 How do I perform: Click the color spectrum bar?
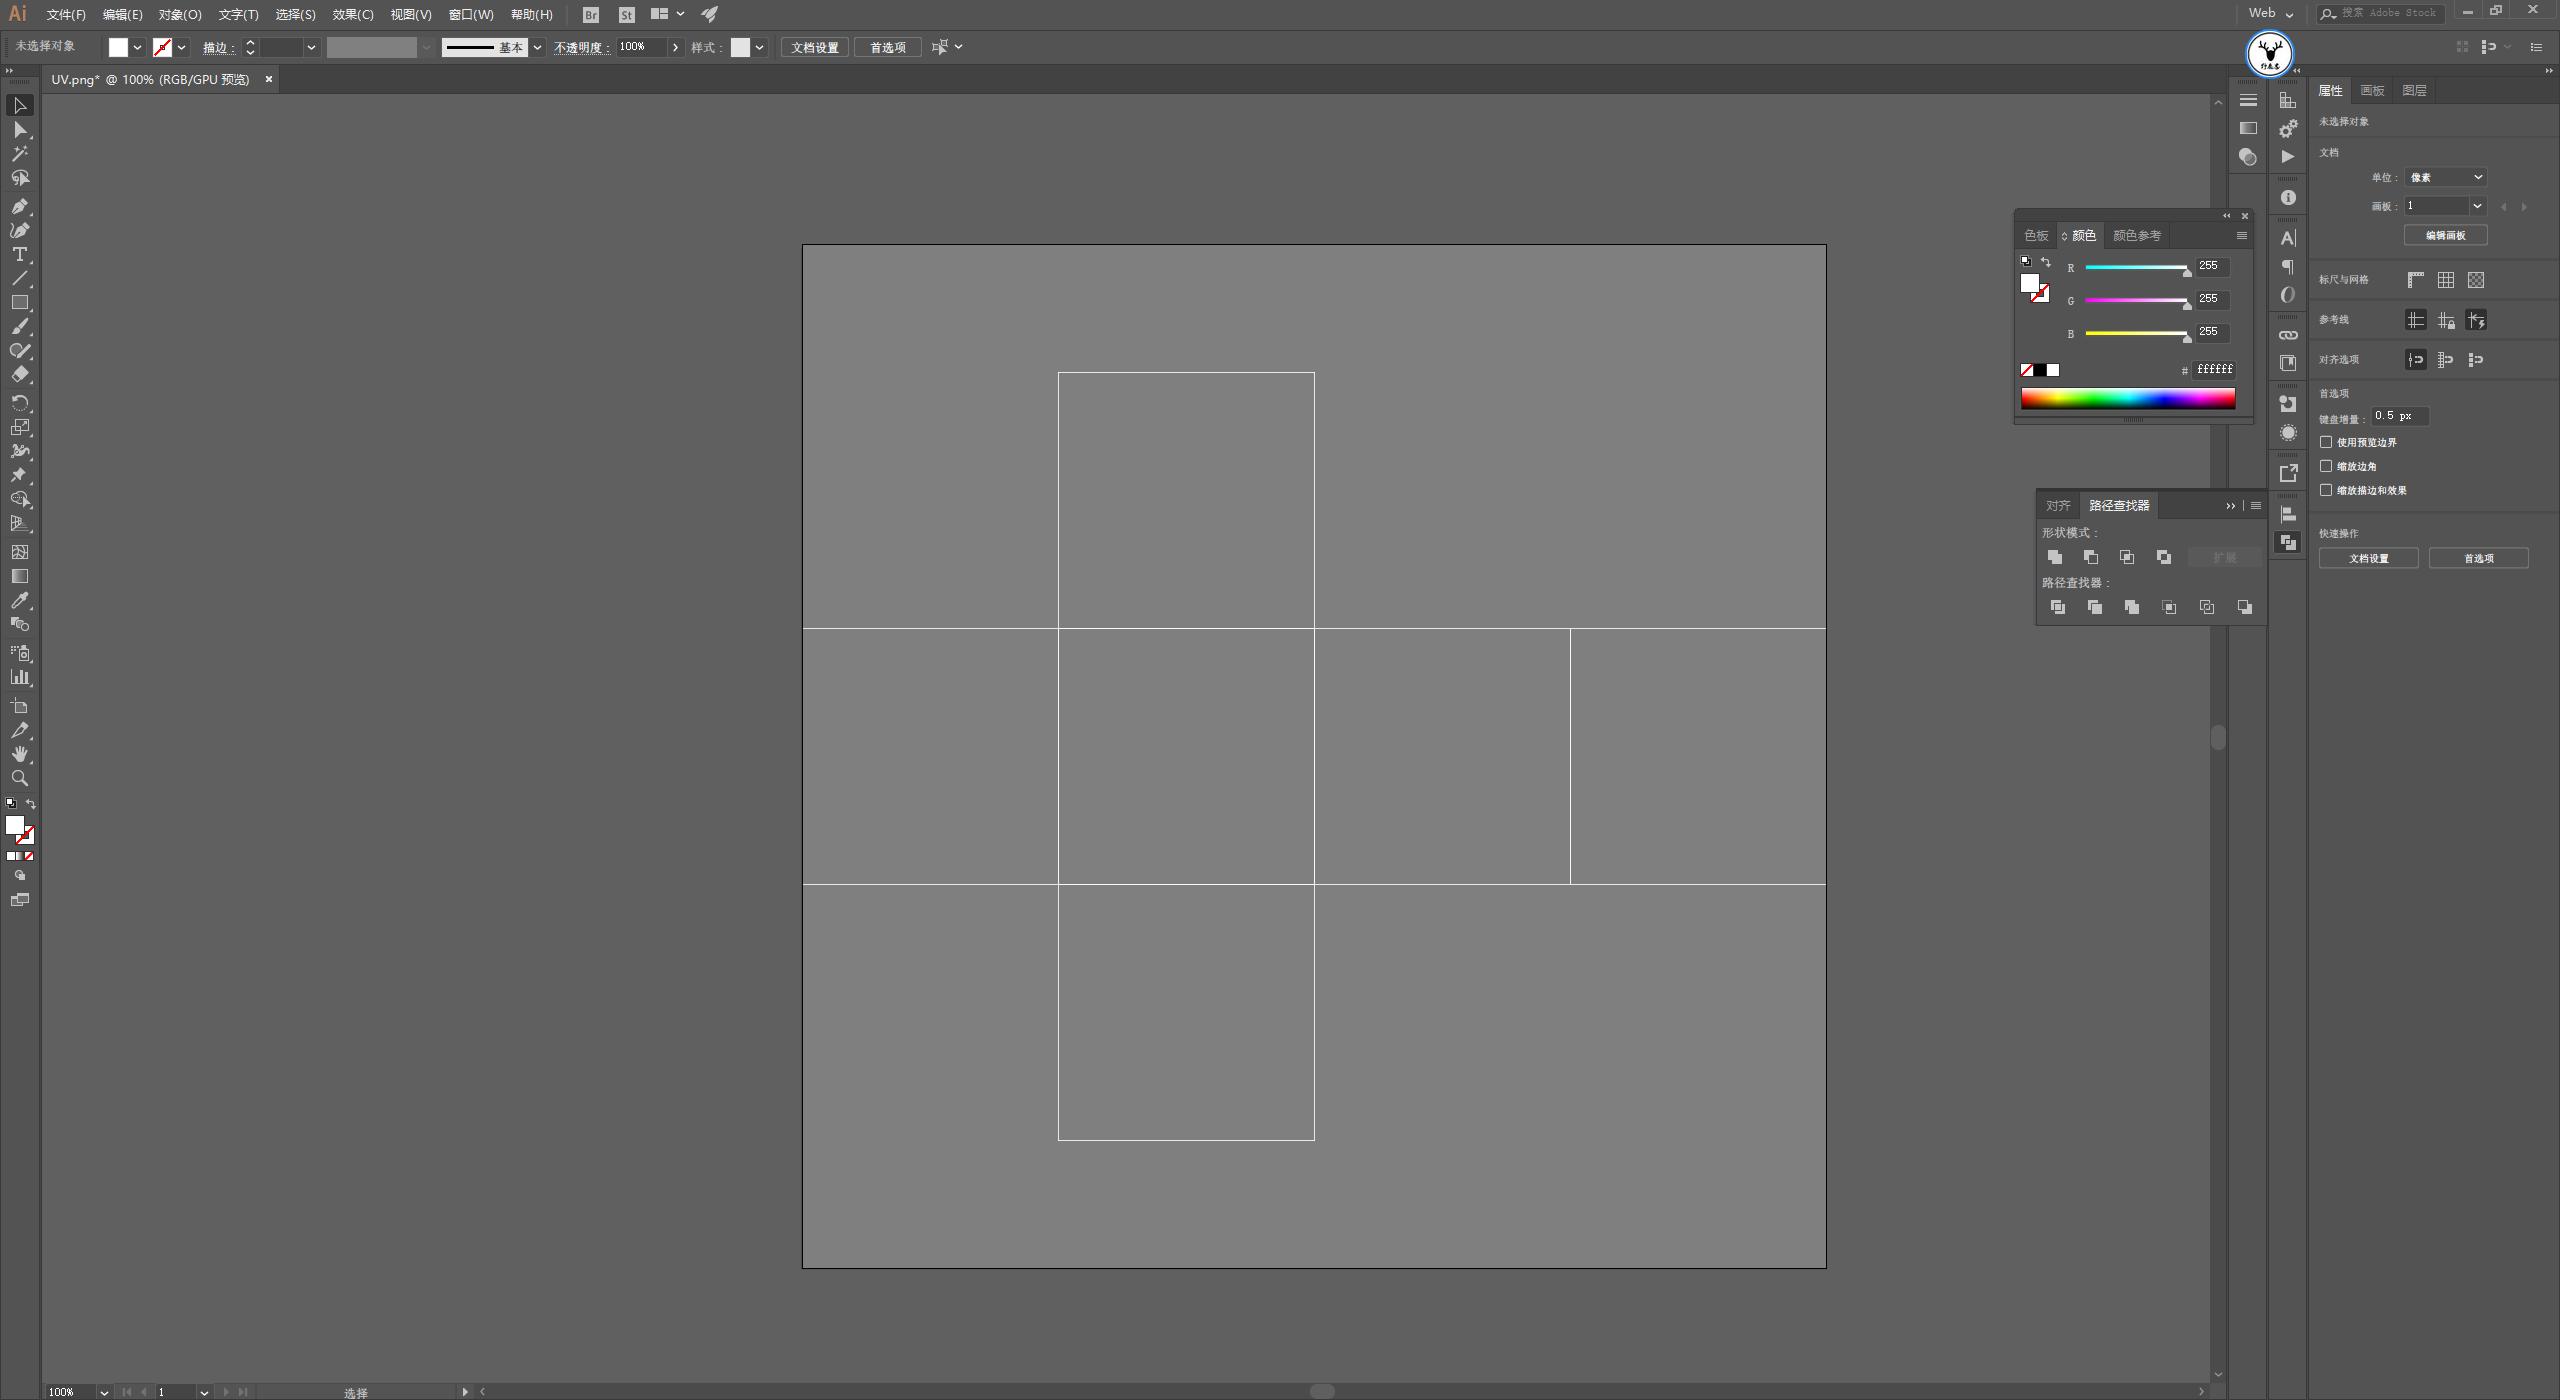2127,399
